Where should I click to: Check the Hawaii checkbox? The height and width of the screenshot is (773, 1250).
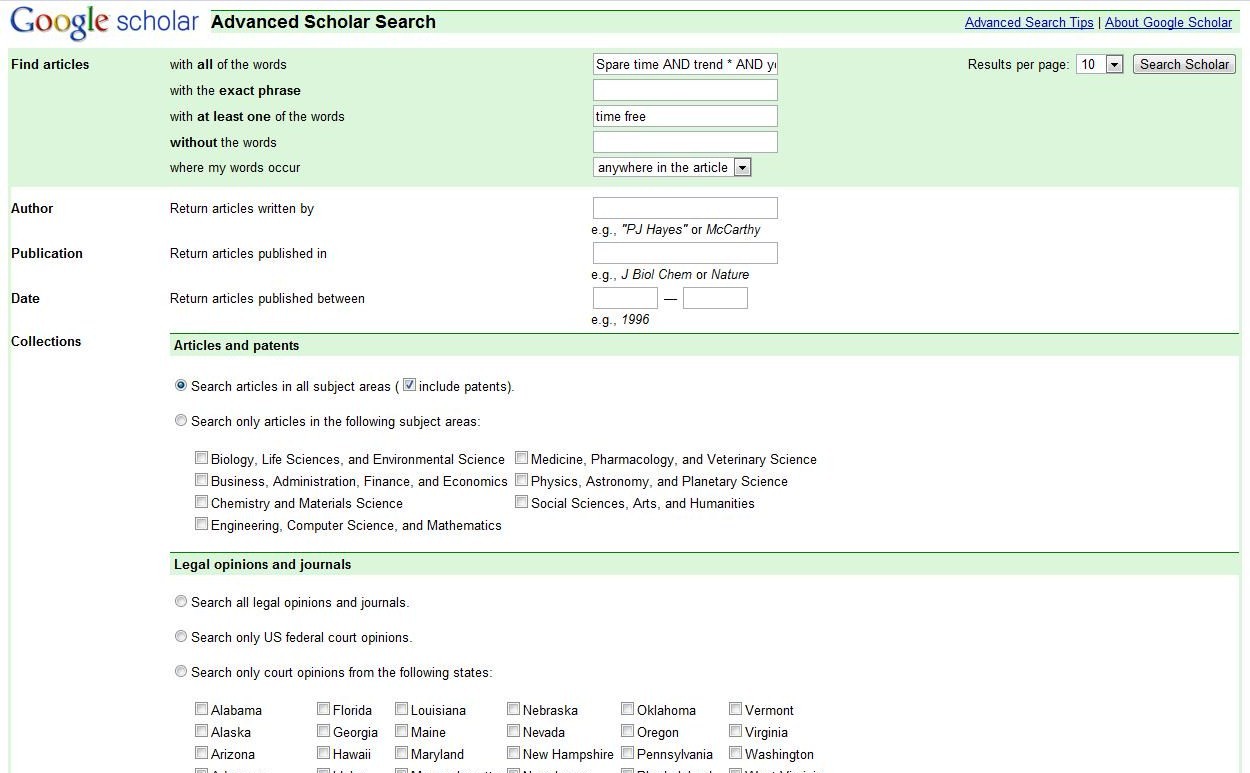(324, 753)
